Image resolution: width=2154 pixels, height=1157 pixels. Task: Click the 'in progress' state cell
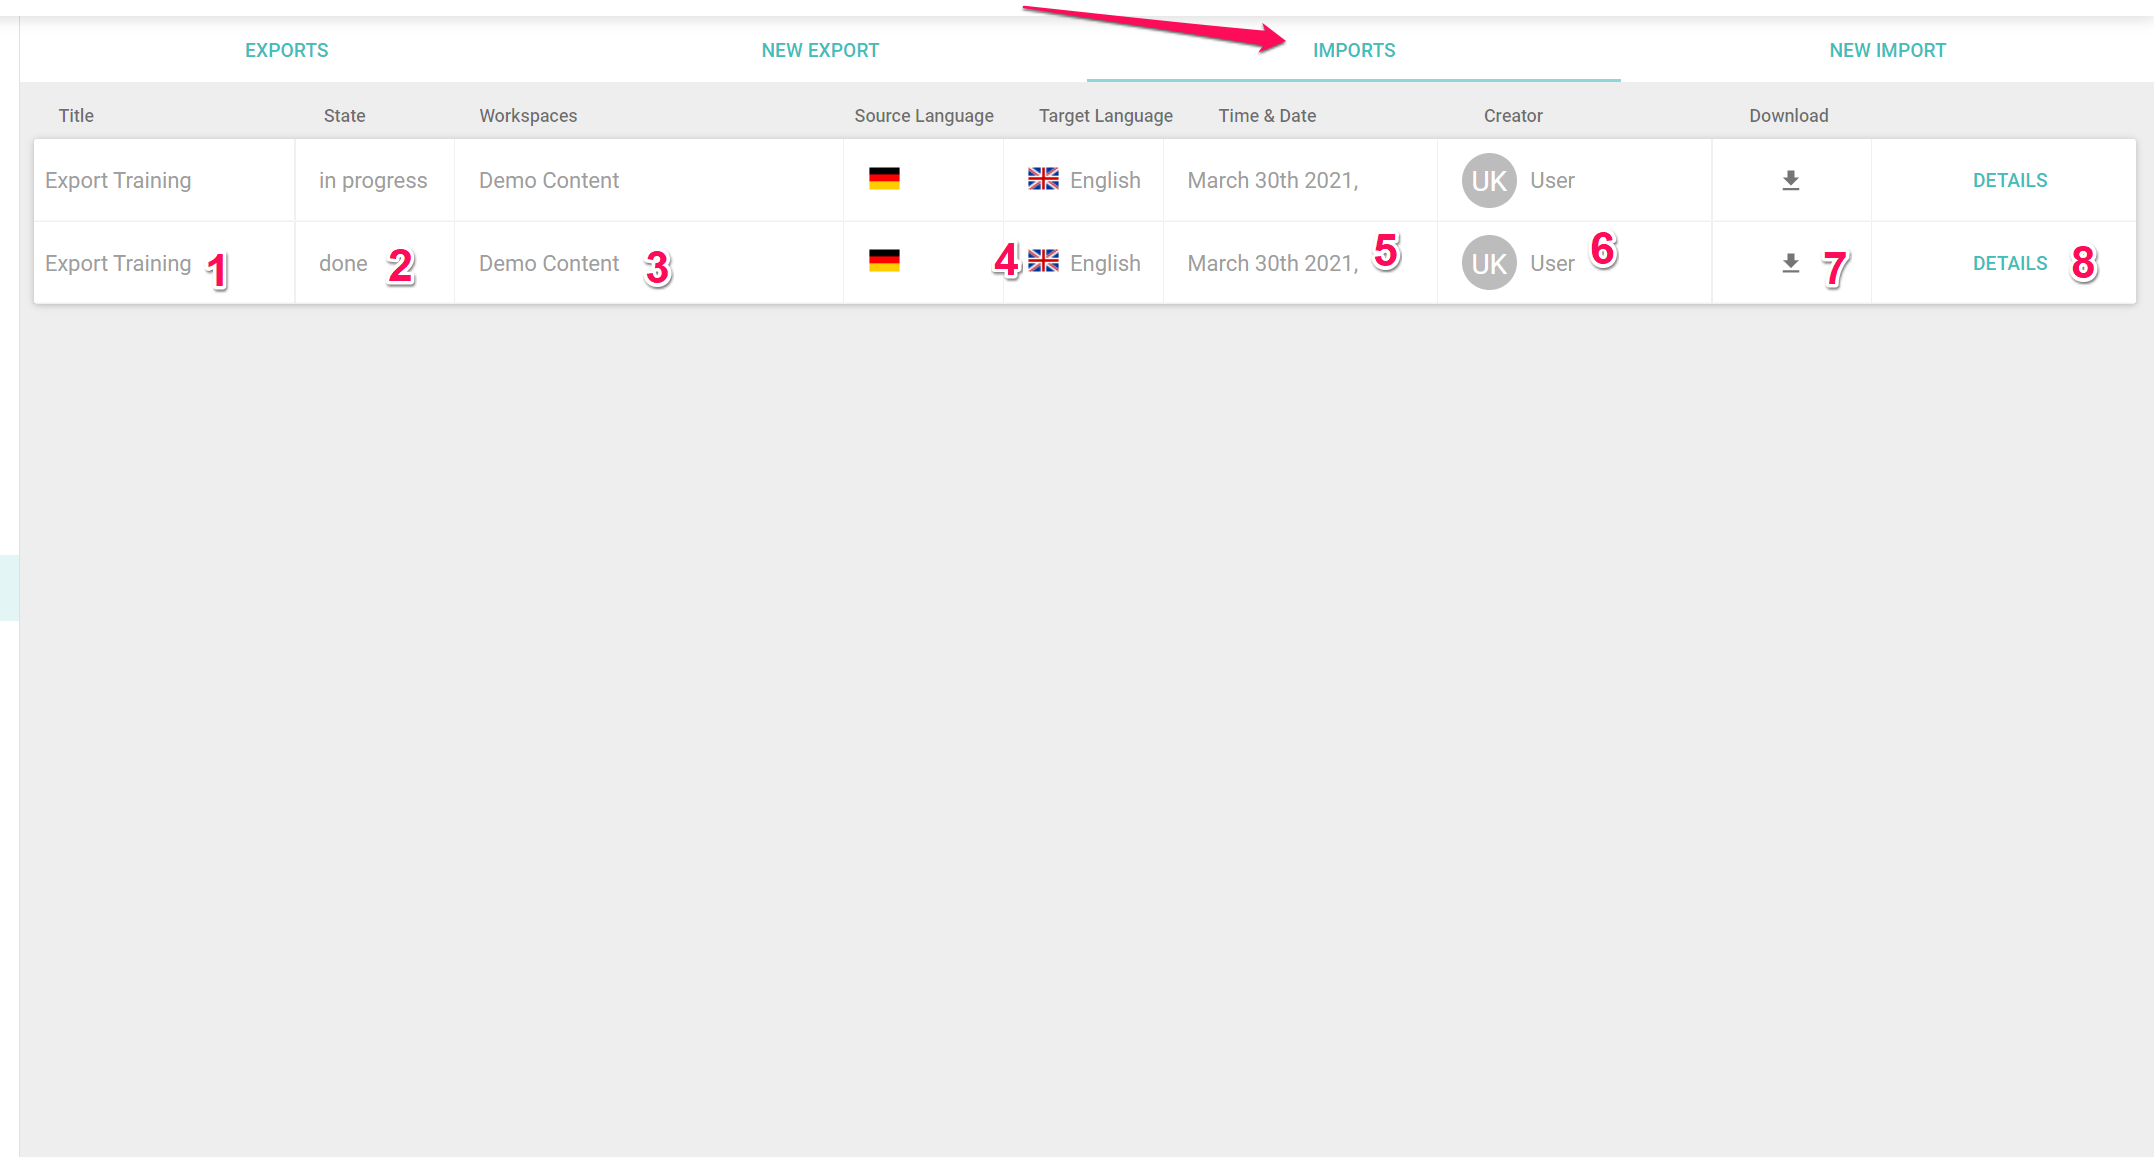pos(373,180)
